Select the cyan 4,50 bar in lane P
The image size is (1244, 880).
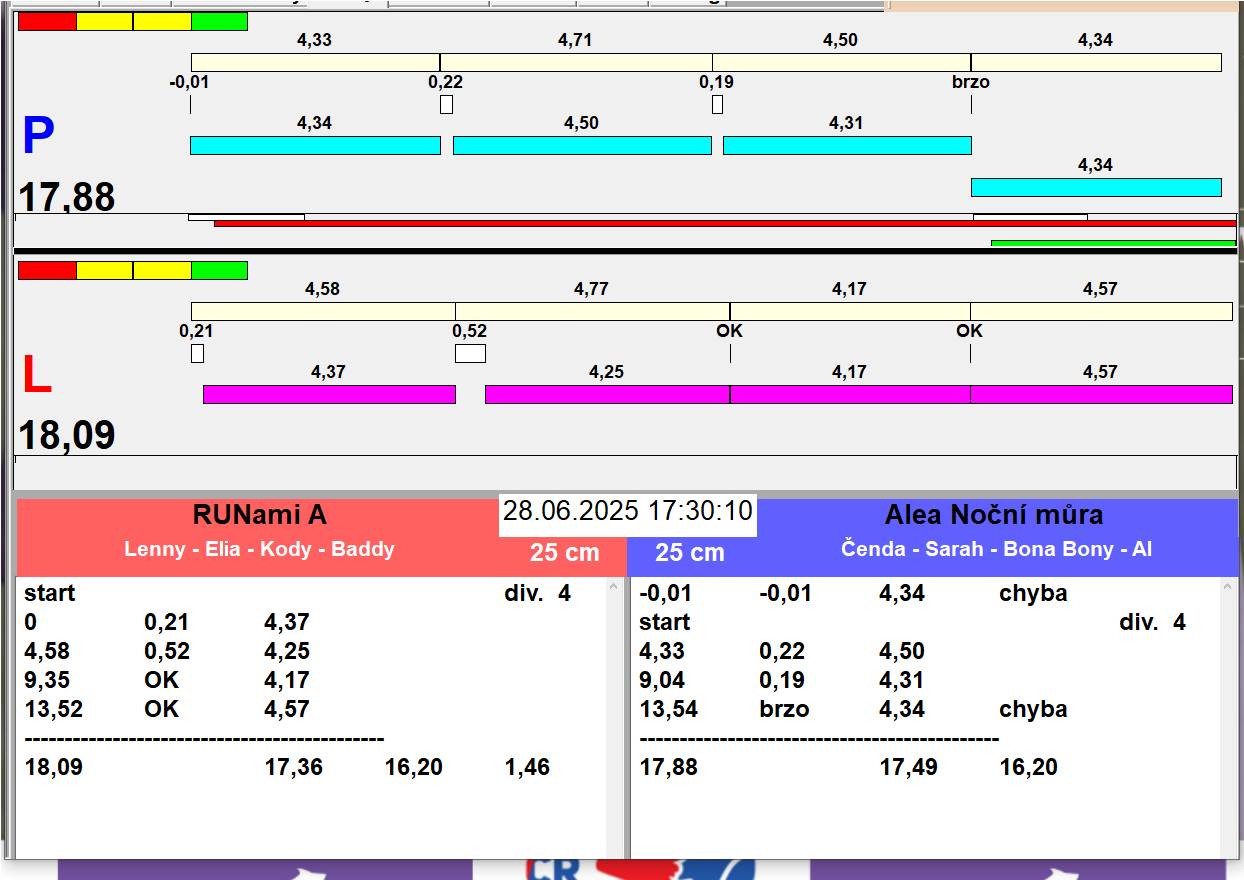582,145
